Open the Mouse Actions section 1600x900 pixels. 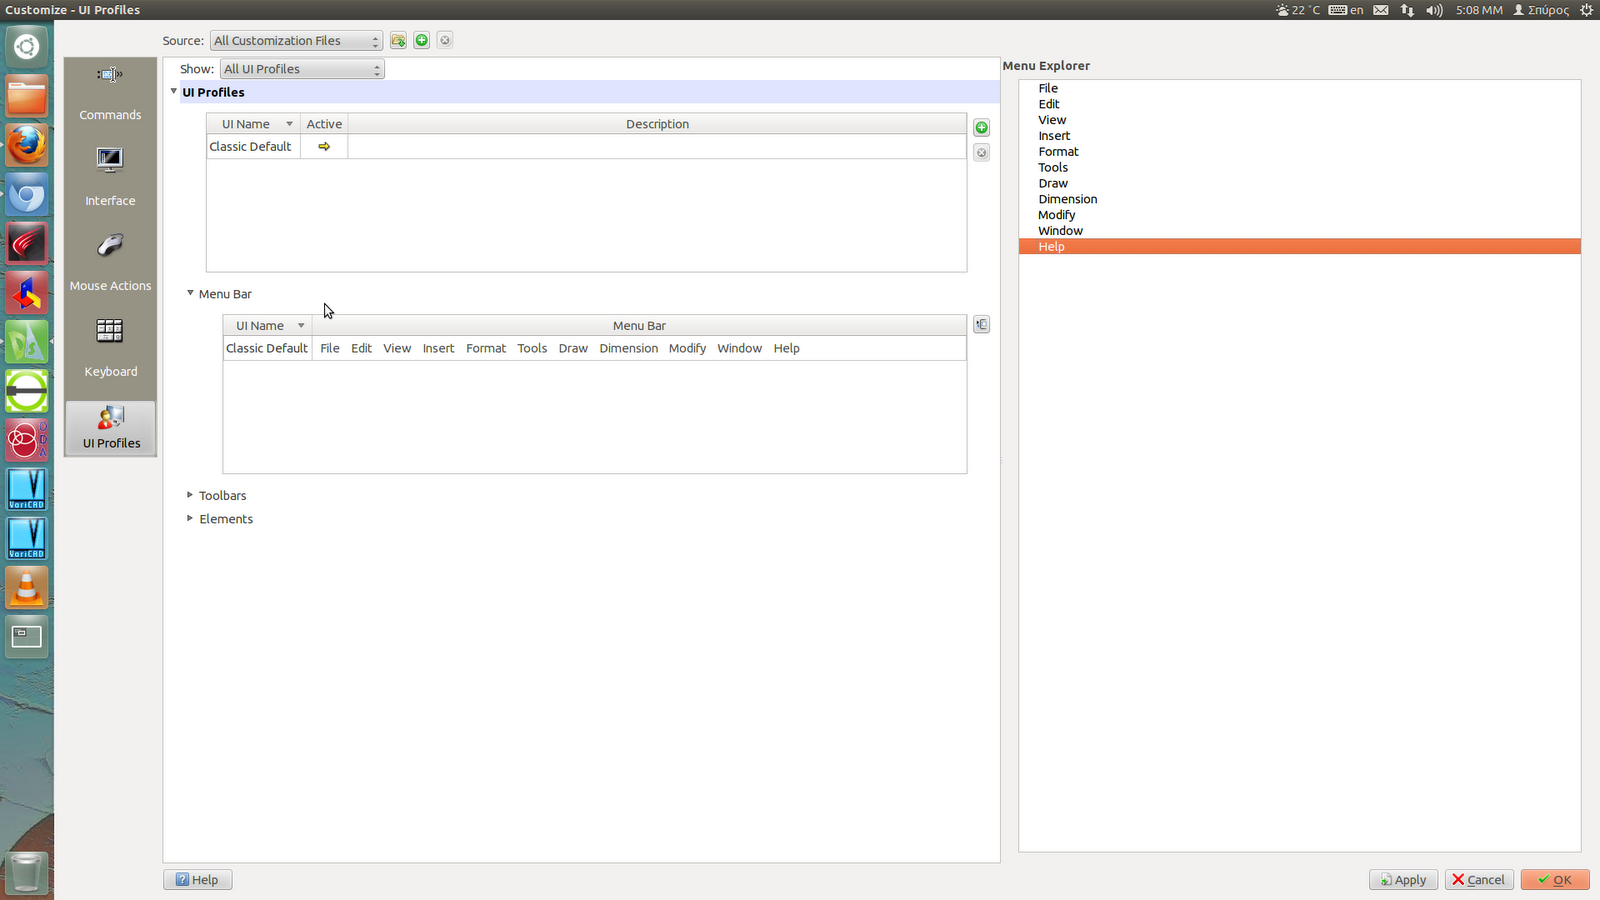110,263
